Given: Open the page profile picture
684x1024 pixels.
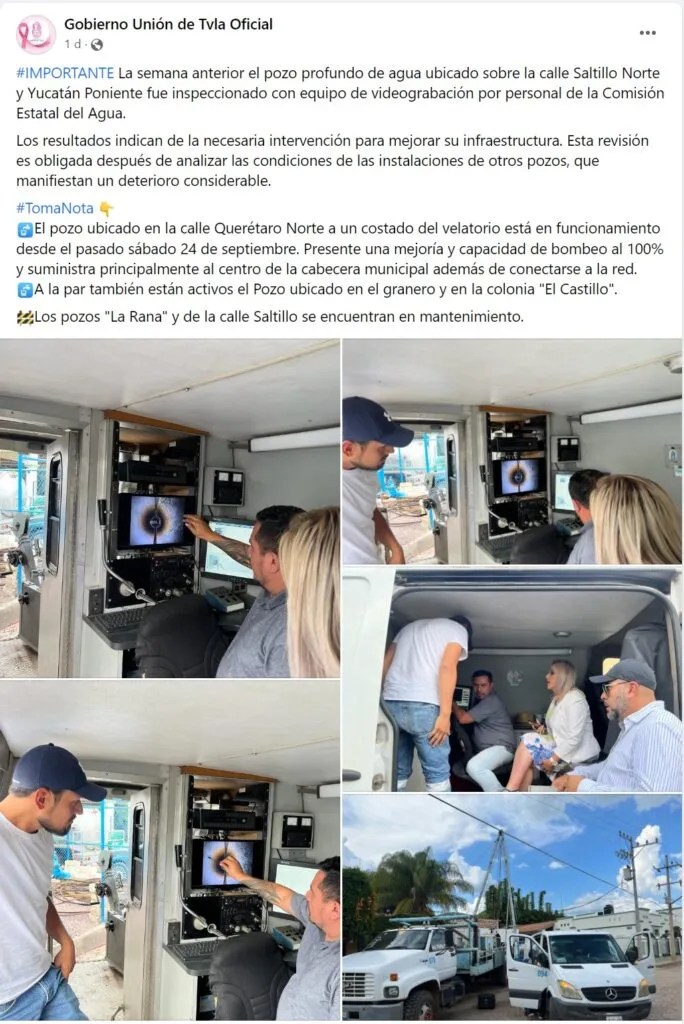Looking at the screenshot, I should (36, 34).
